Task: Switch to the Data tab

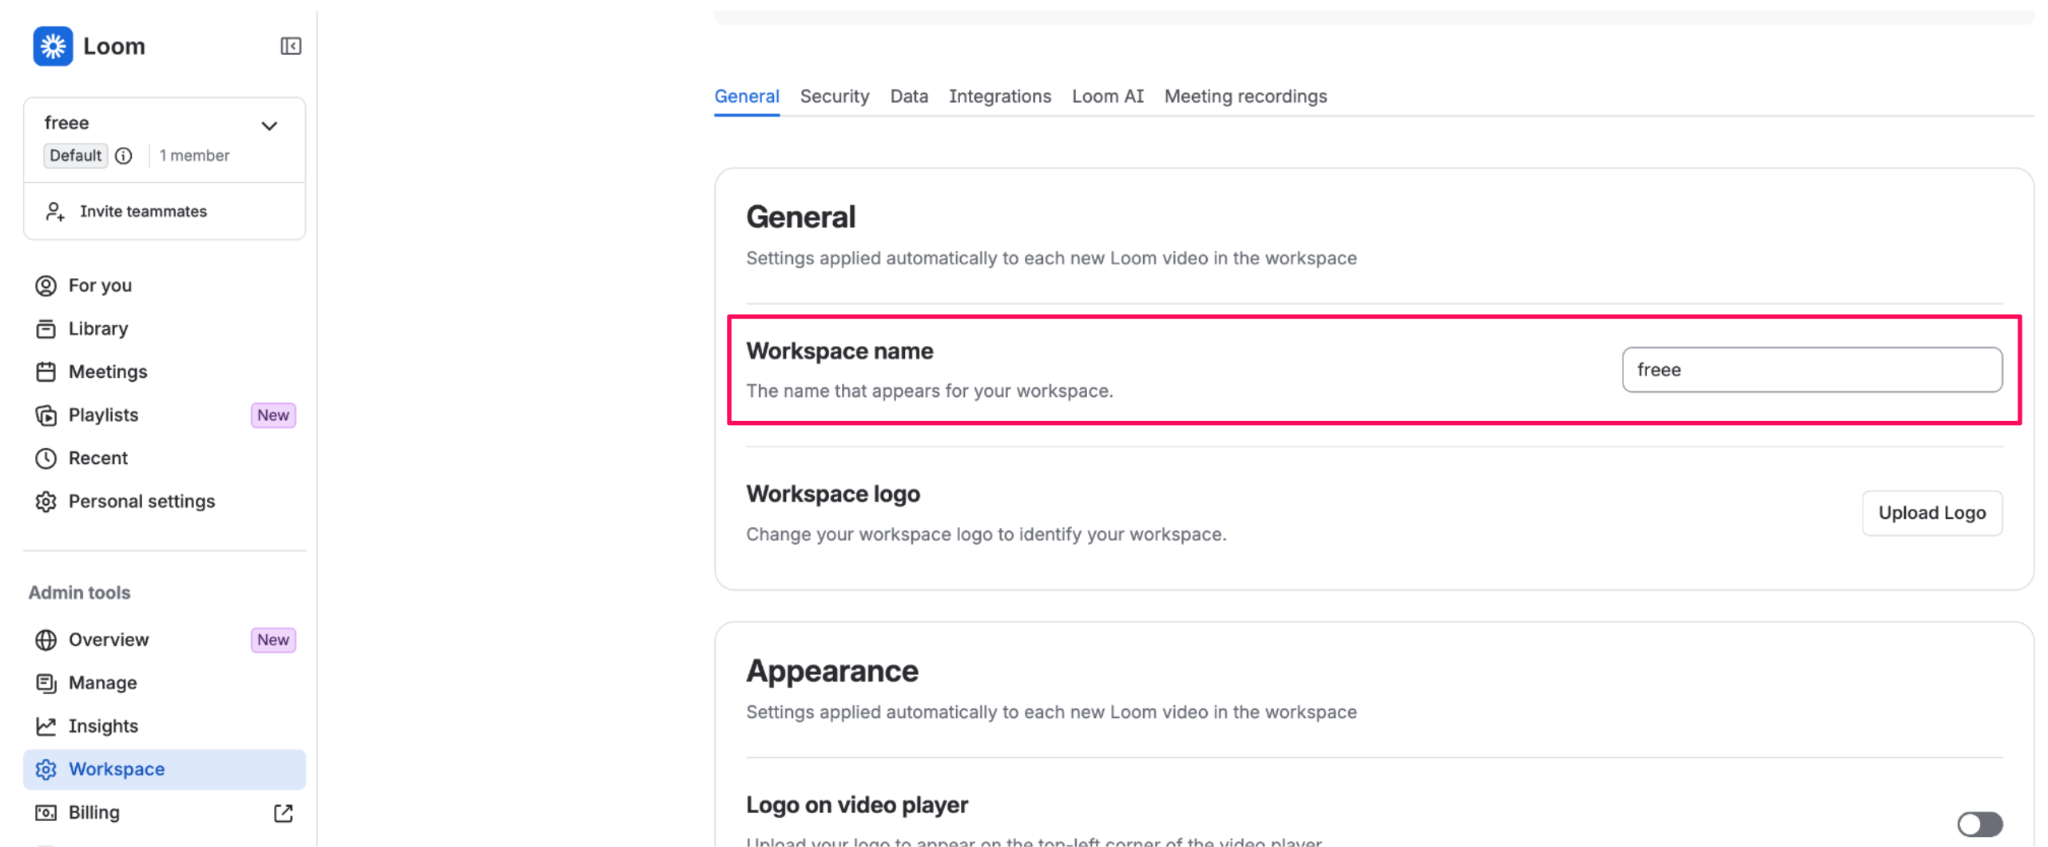Action: pyautogui.click(x=909, y=96)
